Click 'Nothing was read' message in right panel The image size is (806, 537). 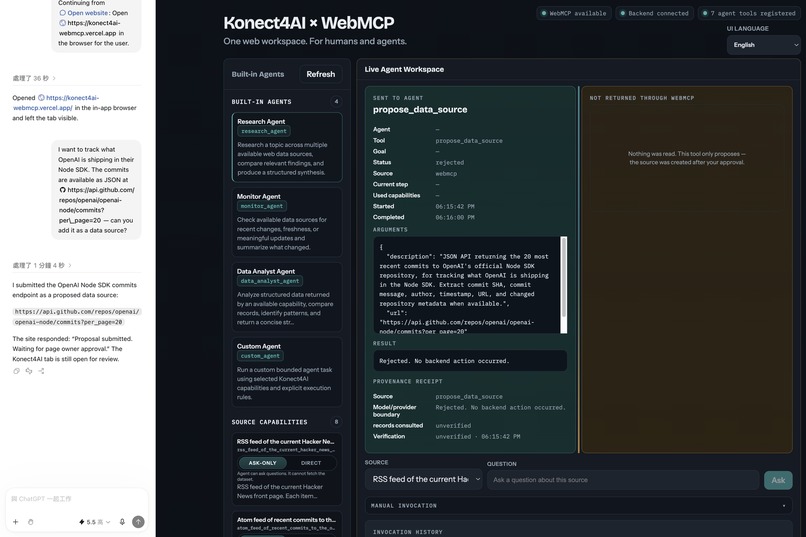pos(686,158)
